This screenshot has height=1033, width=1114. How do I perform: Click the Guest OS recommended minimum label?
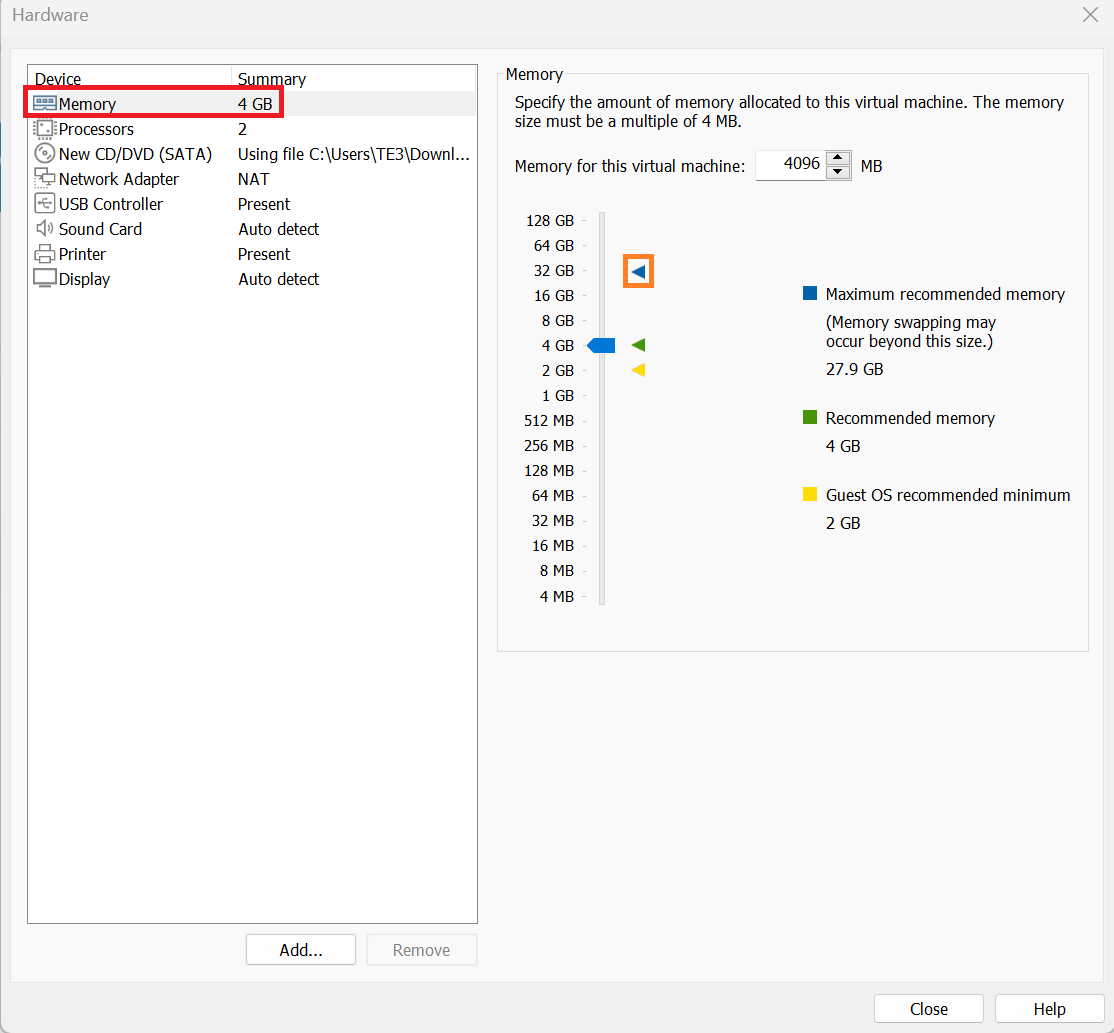click(948, 495)
